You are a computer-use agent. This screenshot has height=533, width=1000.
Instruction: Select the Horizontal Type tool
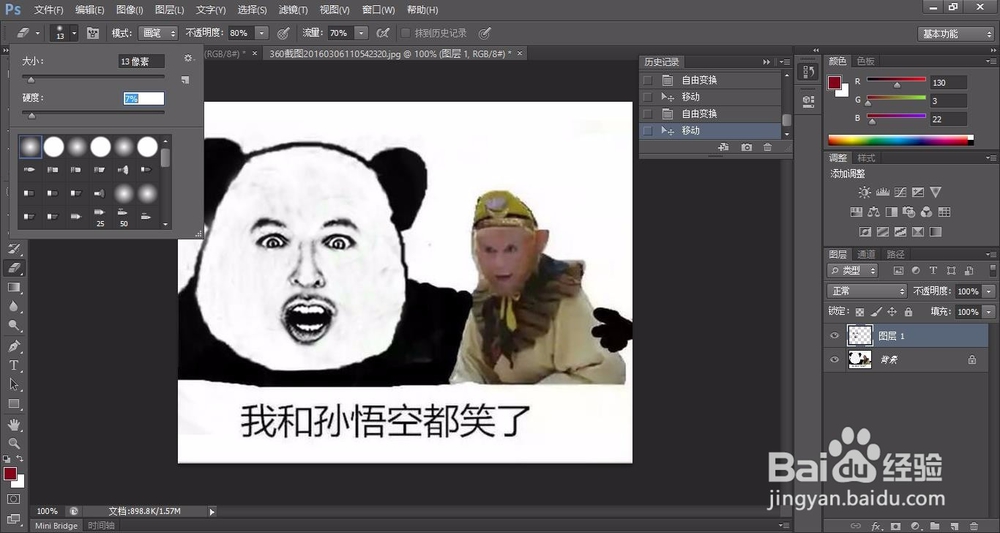coord(14,365)
